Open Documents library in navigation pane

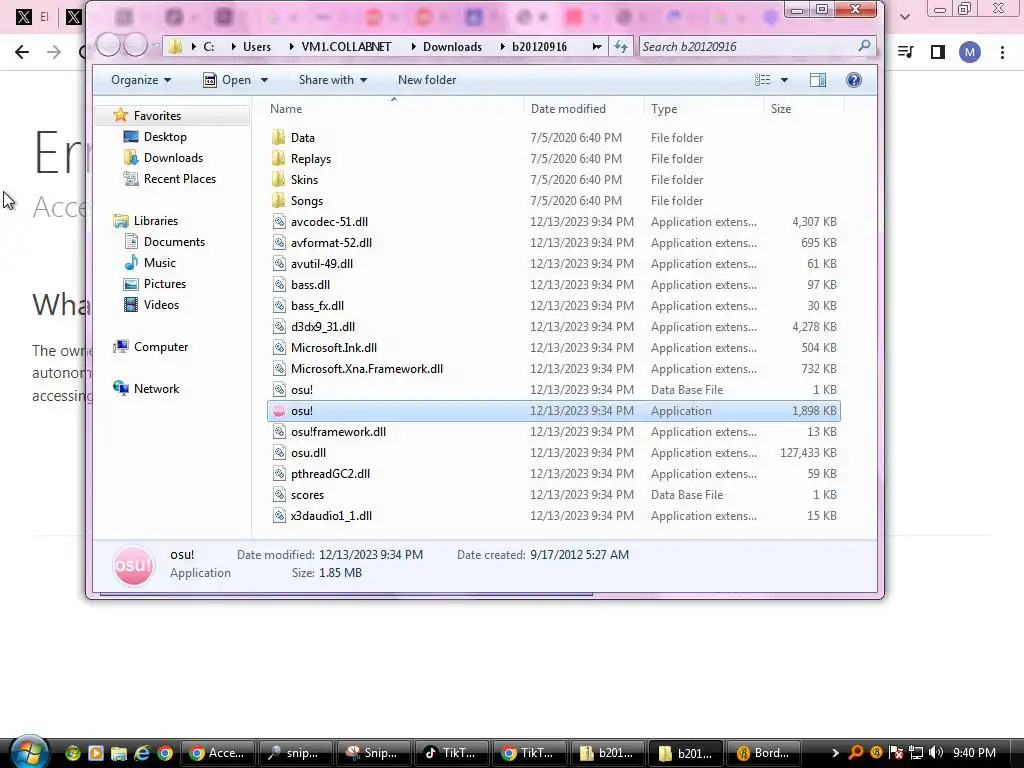(174, 242)
